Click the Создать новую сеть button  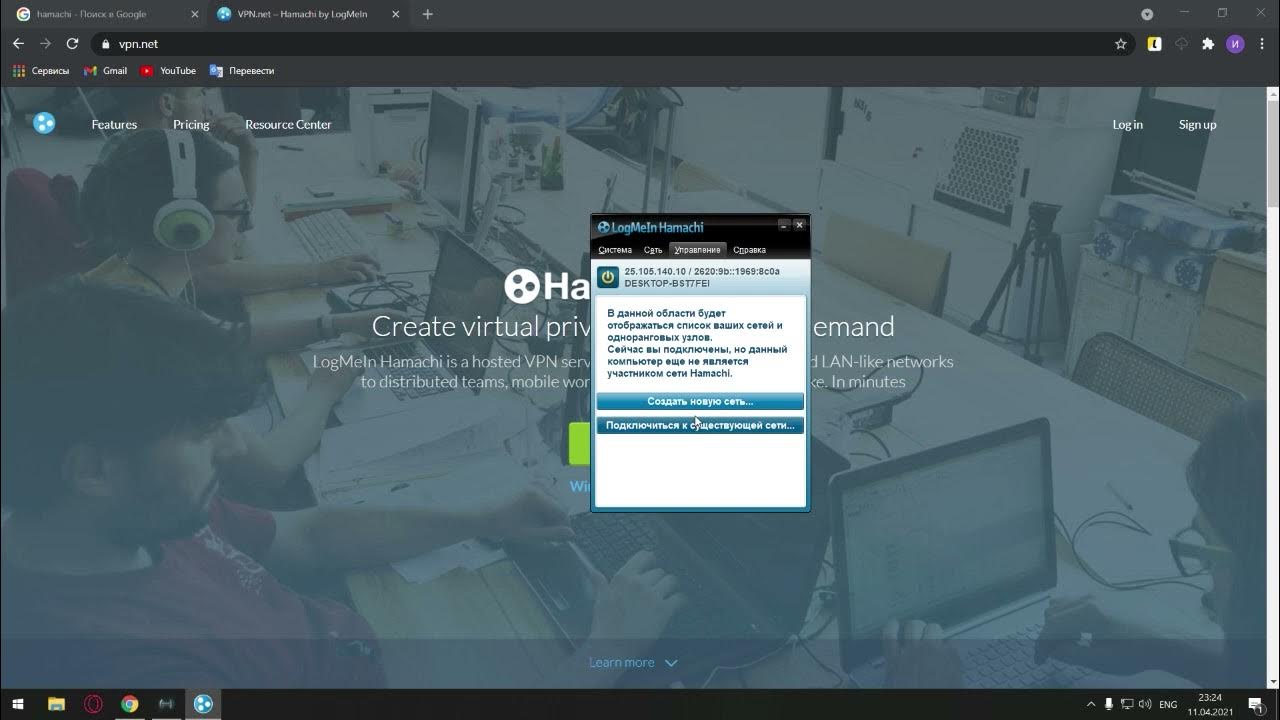point(700,401)
